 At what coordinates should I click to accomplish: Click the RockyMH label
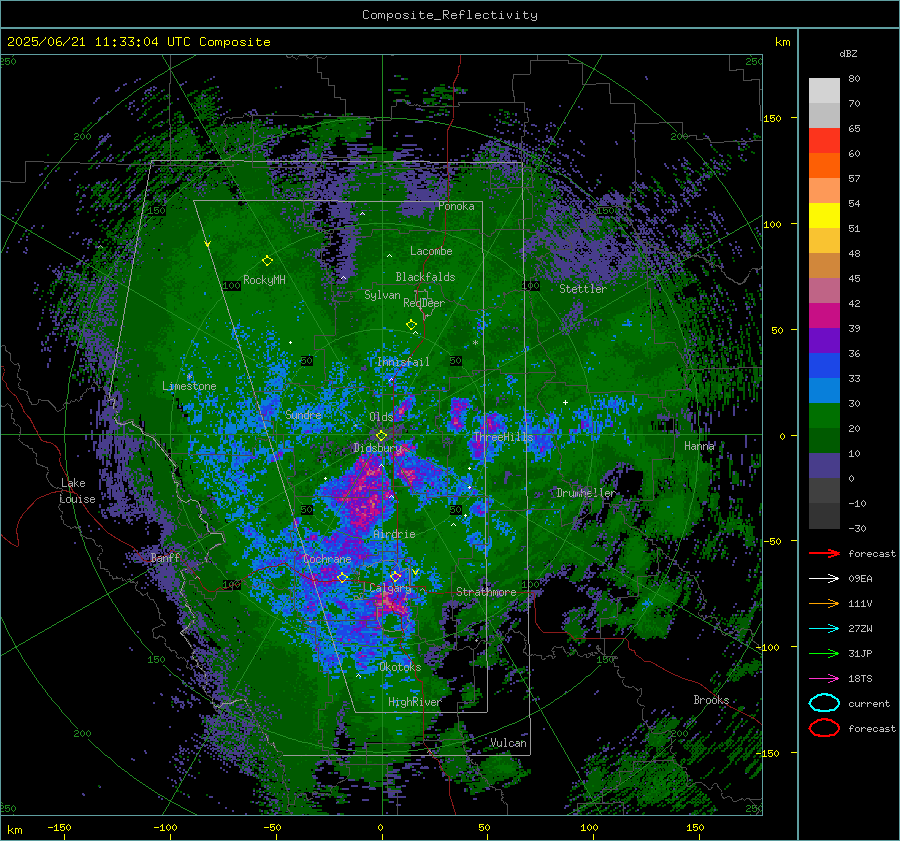tap(264, 280)
